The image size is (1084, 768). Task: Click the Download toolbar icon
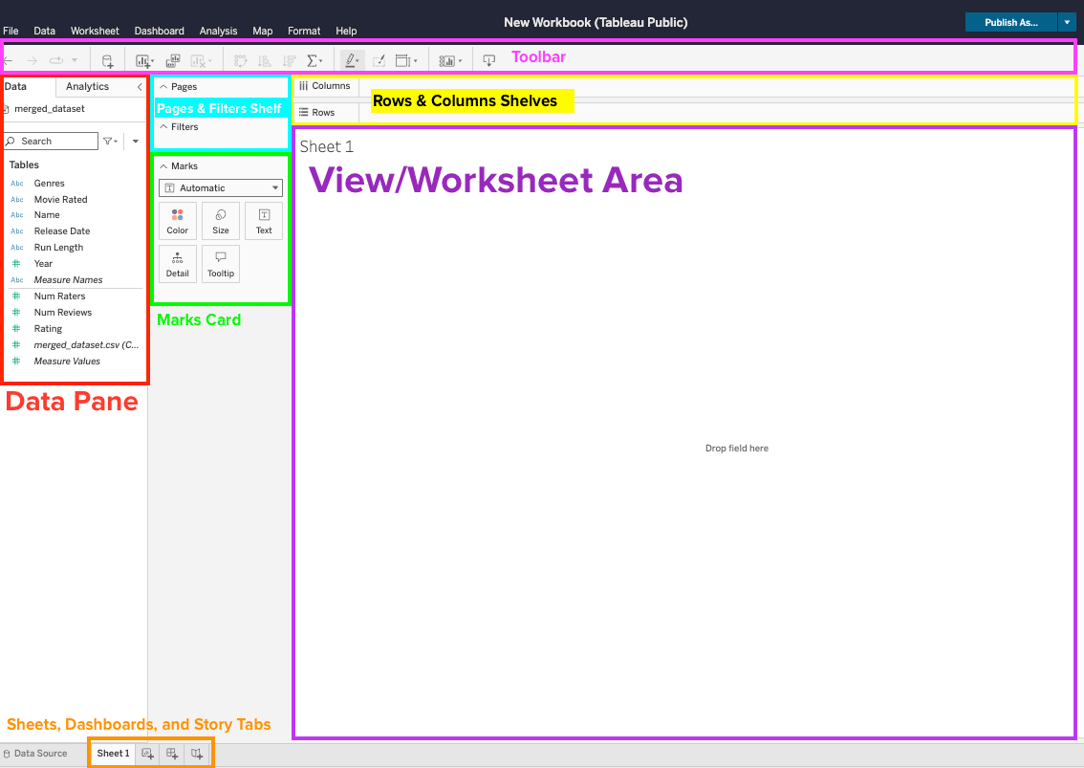pyautogui.click(x=489, y=61)
